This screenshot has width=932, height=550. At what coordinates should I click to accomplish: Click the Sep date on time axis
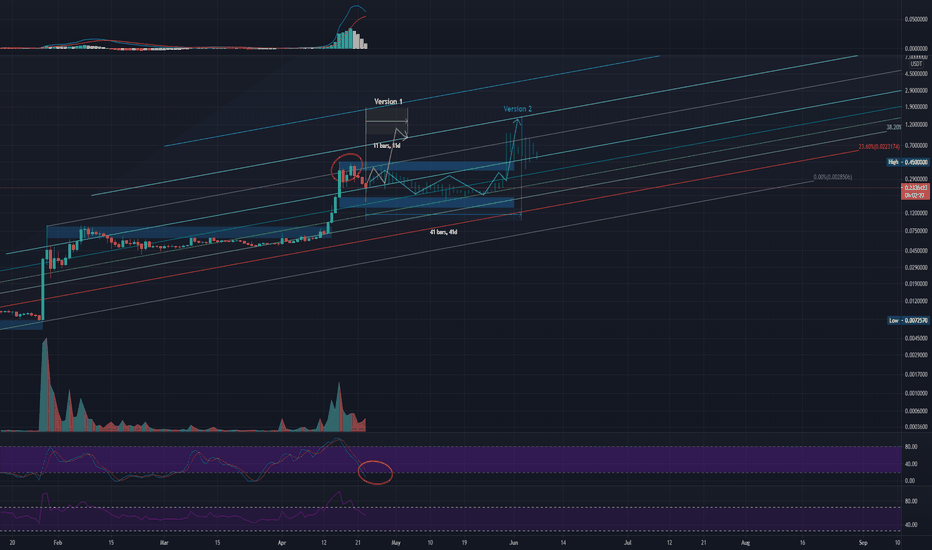click(x=863, y=542)
